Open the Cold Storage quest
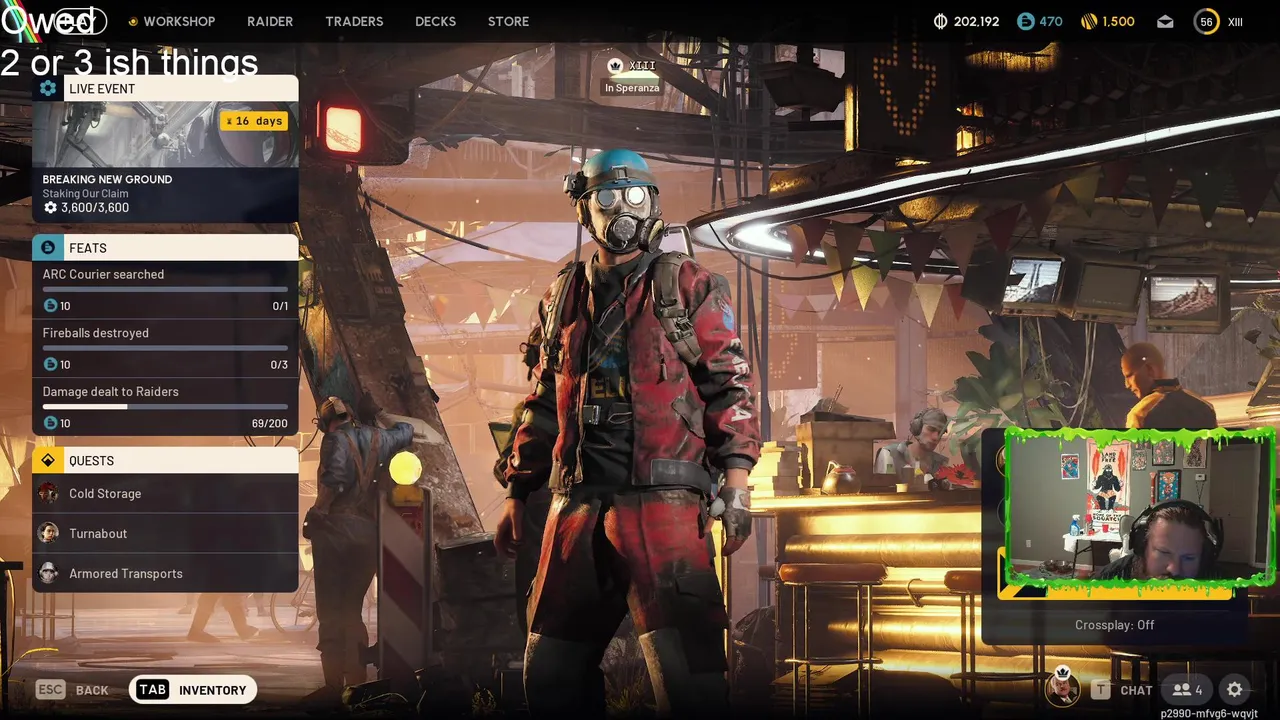 pyautogui.click(x=165, y=493)
